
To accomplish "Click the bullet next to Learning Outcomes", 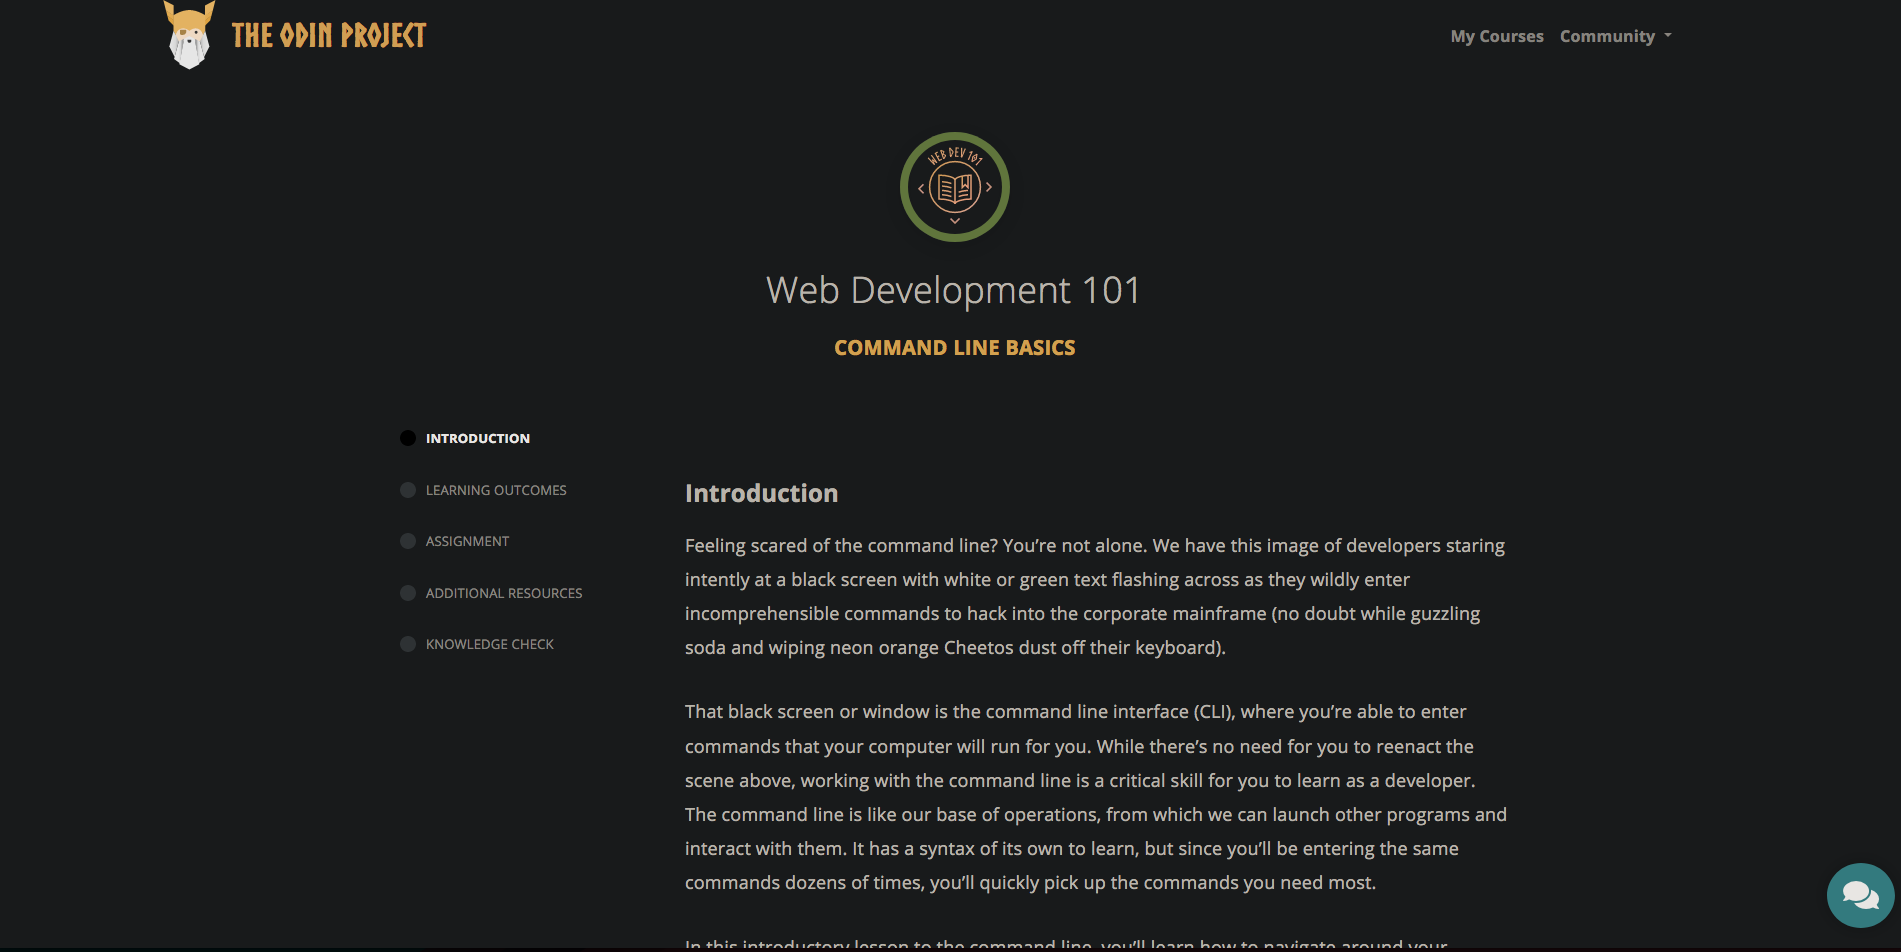I will click(x=408, y=490).
